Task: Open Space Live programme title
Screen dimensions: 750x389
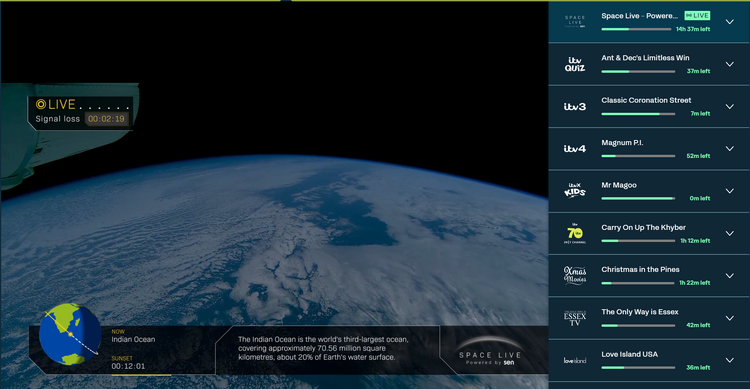Action: point(640,16)
